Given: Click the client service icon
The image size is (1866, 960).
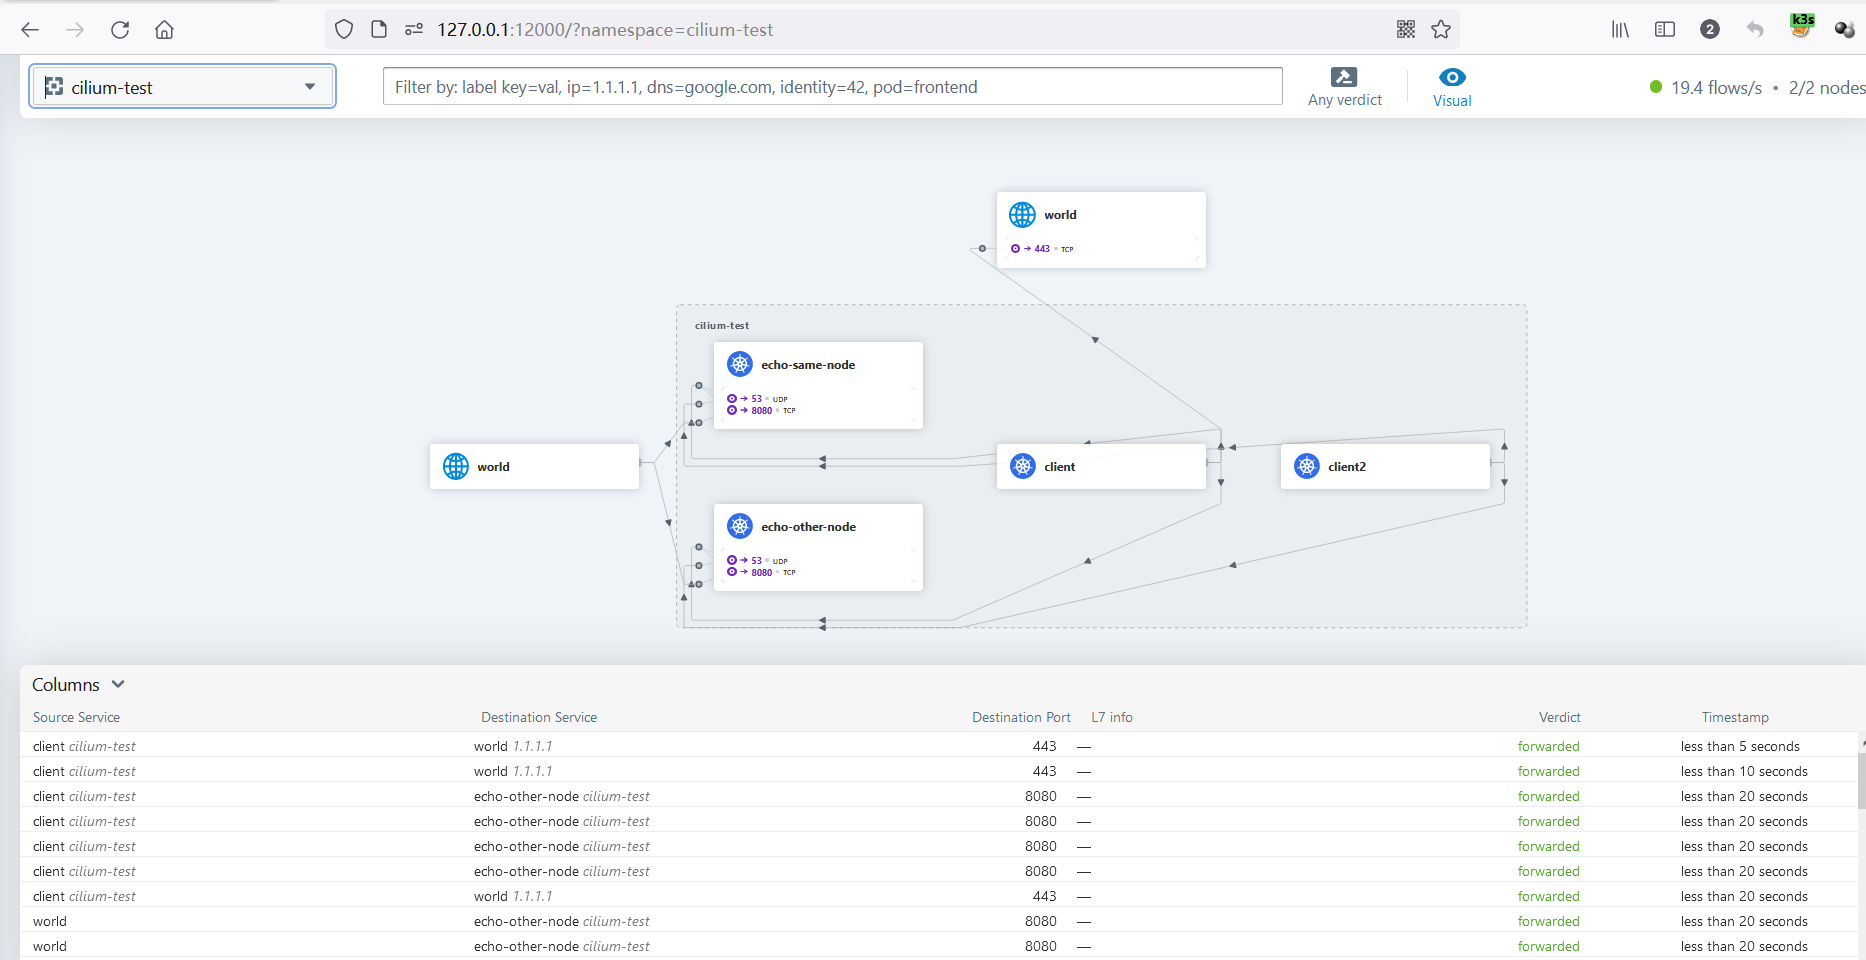Looking at the screenshot, I should click(x=1023, y=466).
